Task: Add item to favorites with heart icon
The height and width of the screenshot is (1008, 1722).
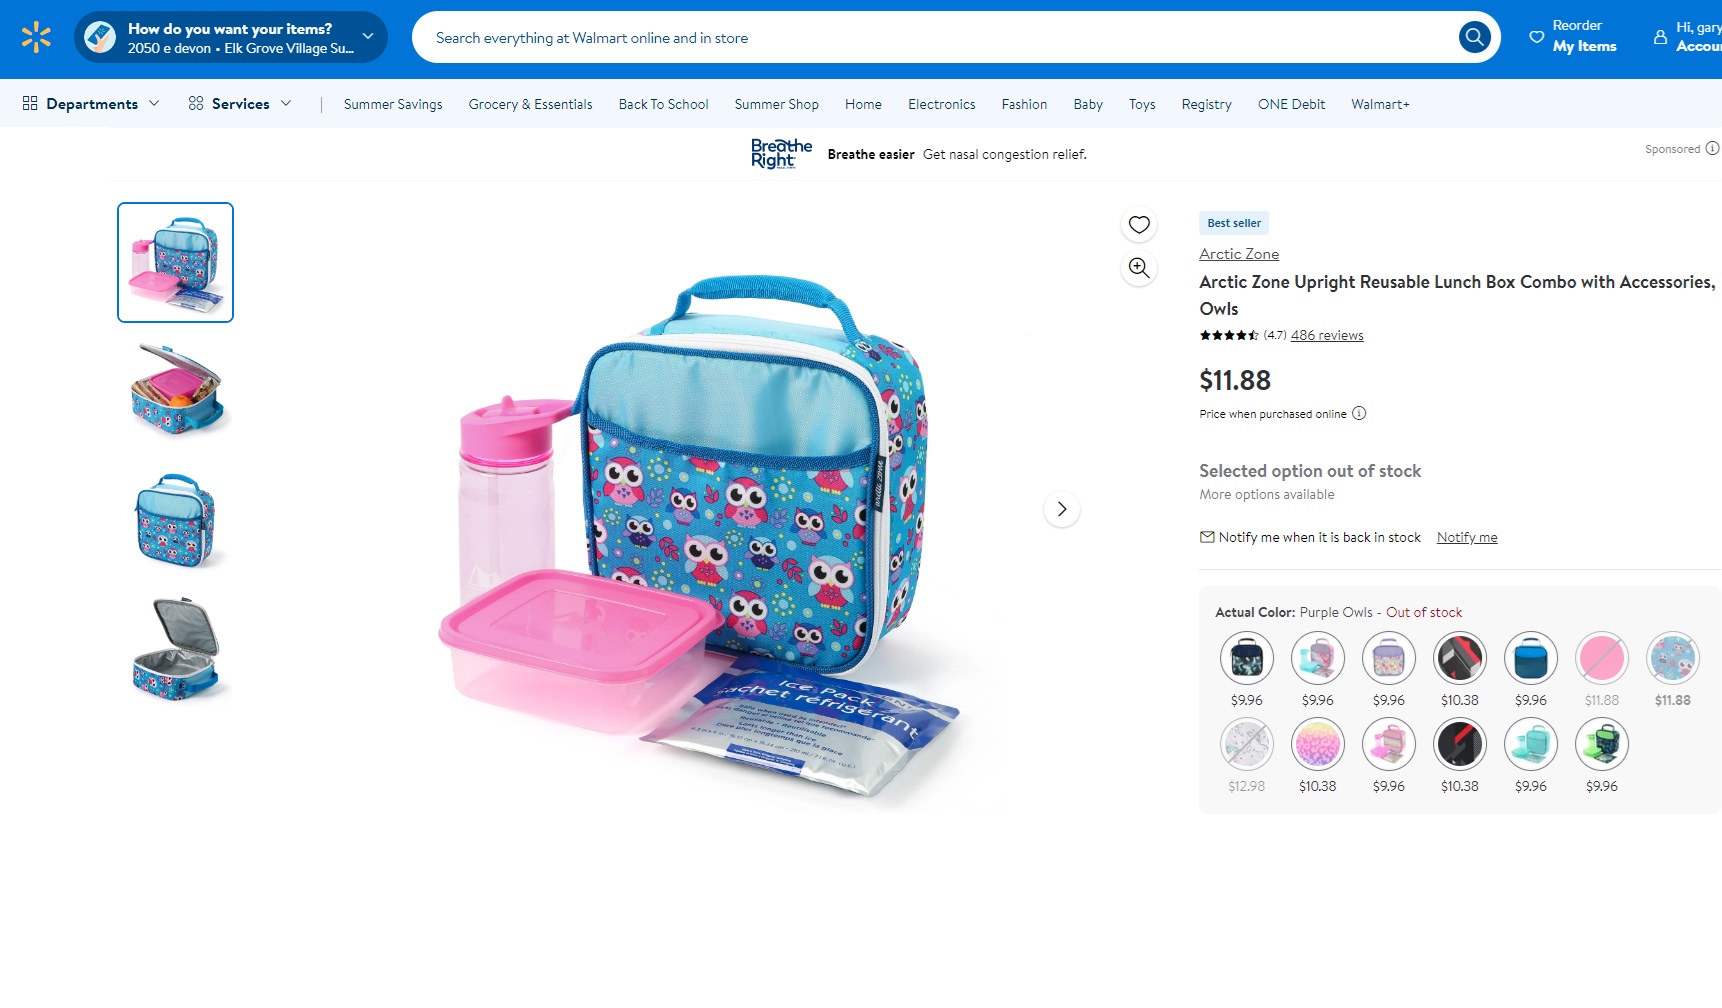Action: coord(1139,225)
